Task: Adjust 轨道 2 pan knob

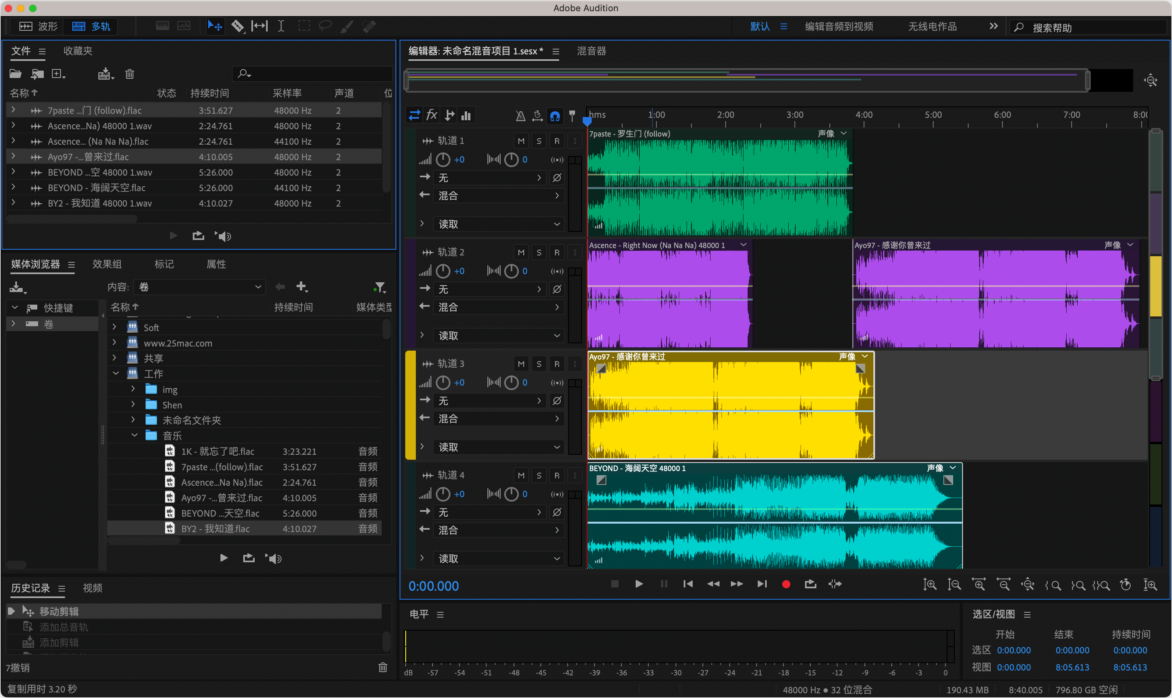Action: (511, 271)
